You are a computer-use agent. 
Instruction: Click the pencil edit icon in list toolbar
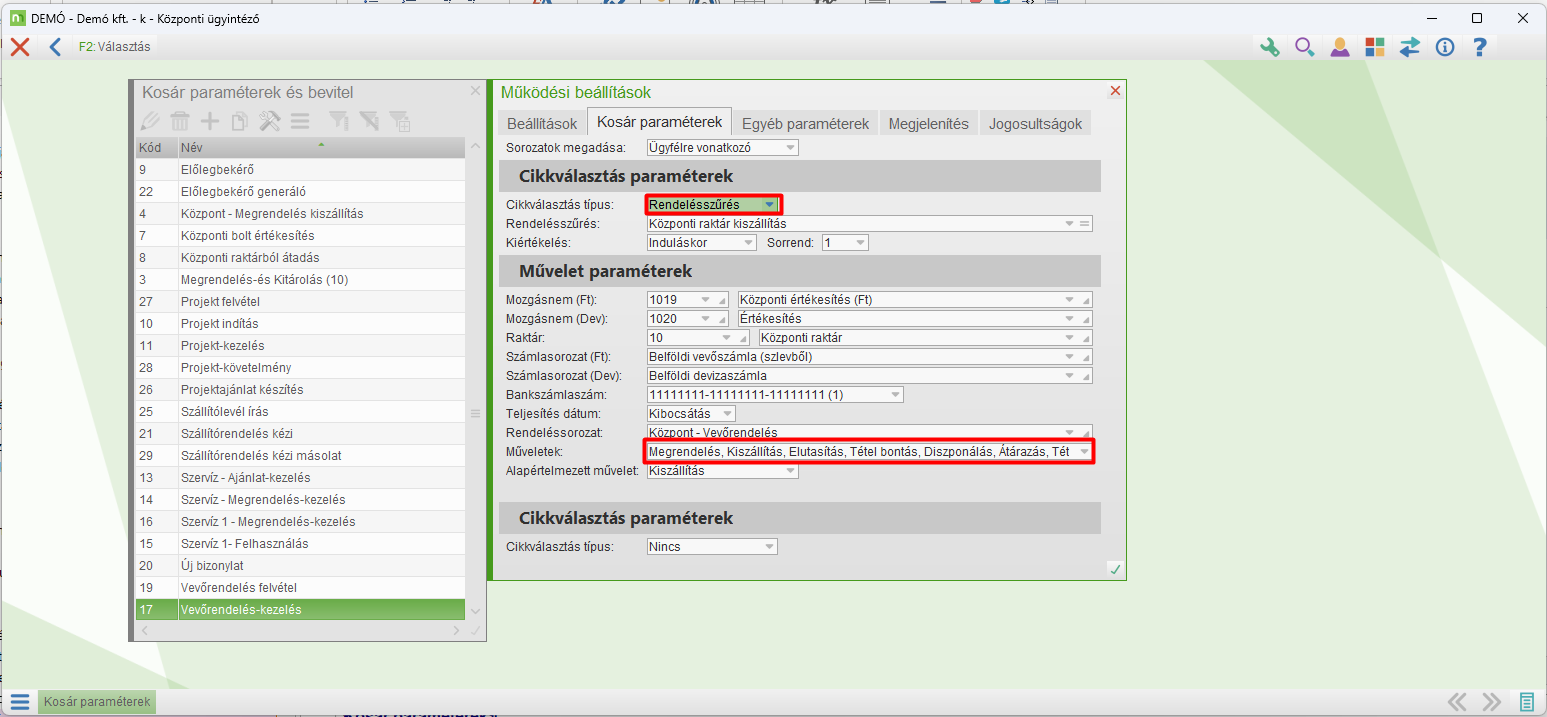pos(150,121)
